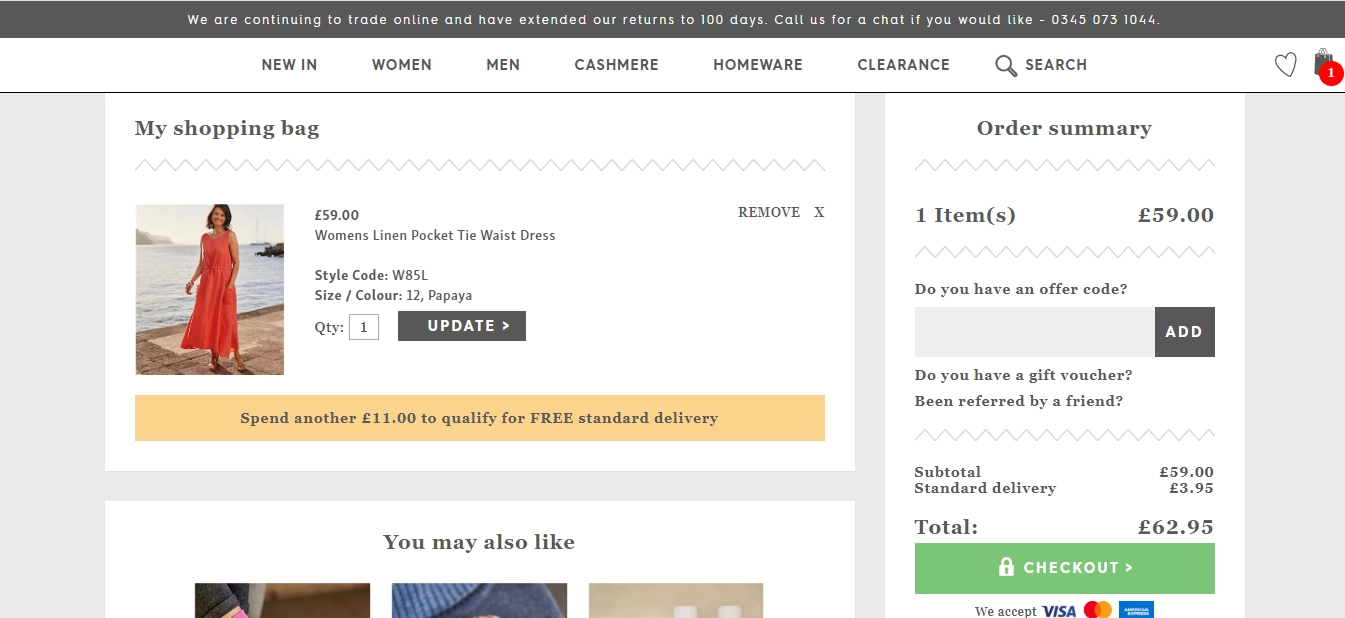Click the SEARCH label
This screenshot has height=618, width=1345.
coord(1056,65)
